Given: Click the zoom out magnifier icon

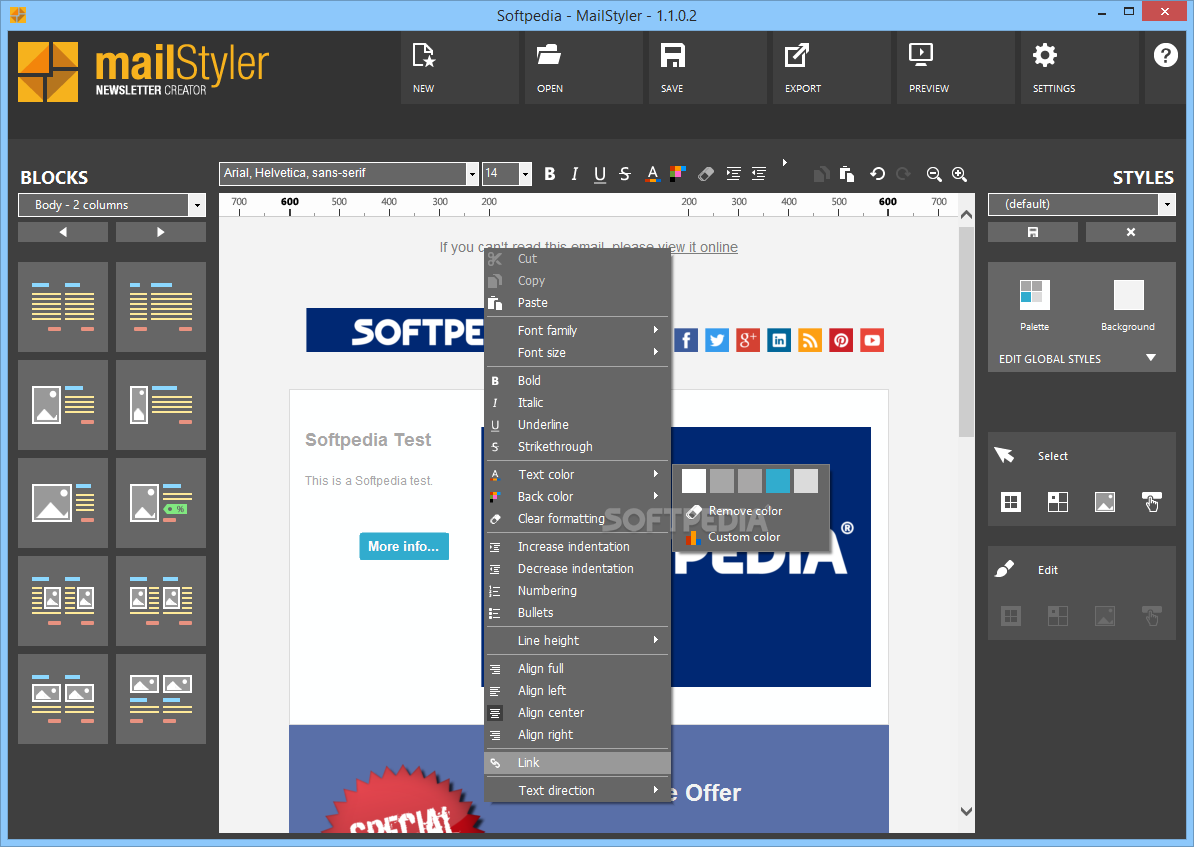Looking at the screenshot, I should point(934,174).
